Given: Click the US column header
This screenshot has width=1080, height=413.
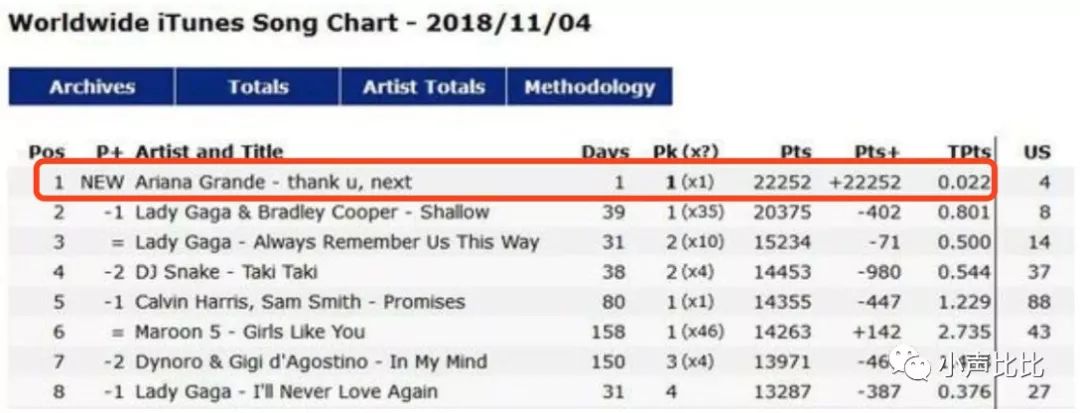Looking at the screenshot, I should pyautogui.click(x=1037, y=152).
